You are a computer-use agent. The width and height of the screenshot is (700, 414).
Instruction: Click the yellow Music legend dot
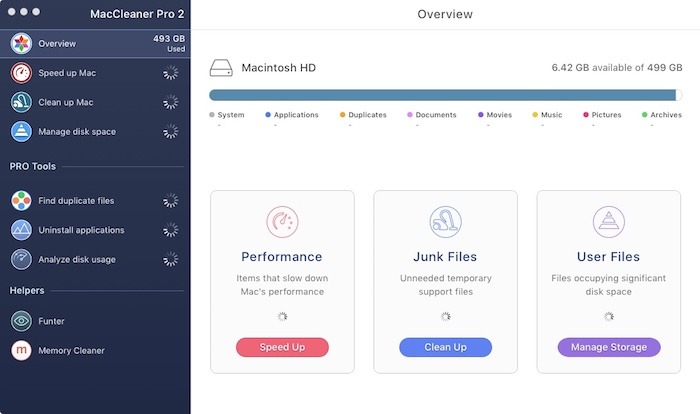click(x=535, y=115)
